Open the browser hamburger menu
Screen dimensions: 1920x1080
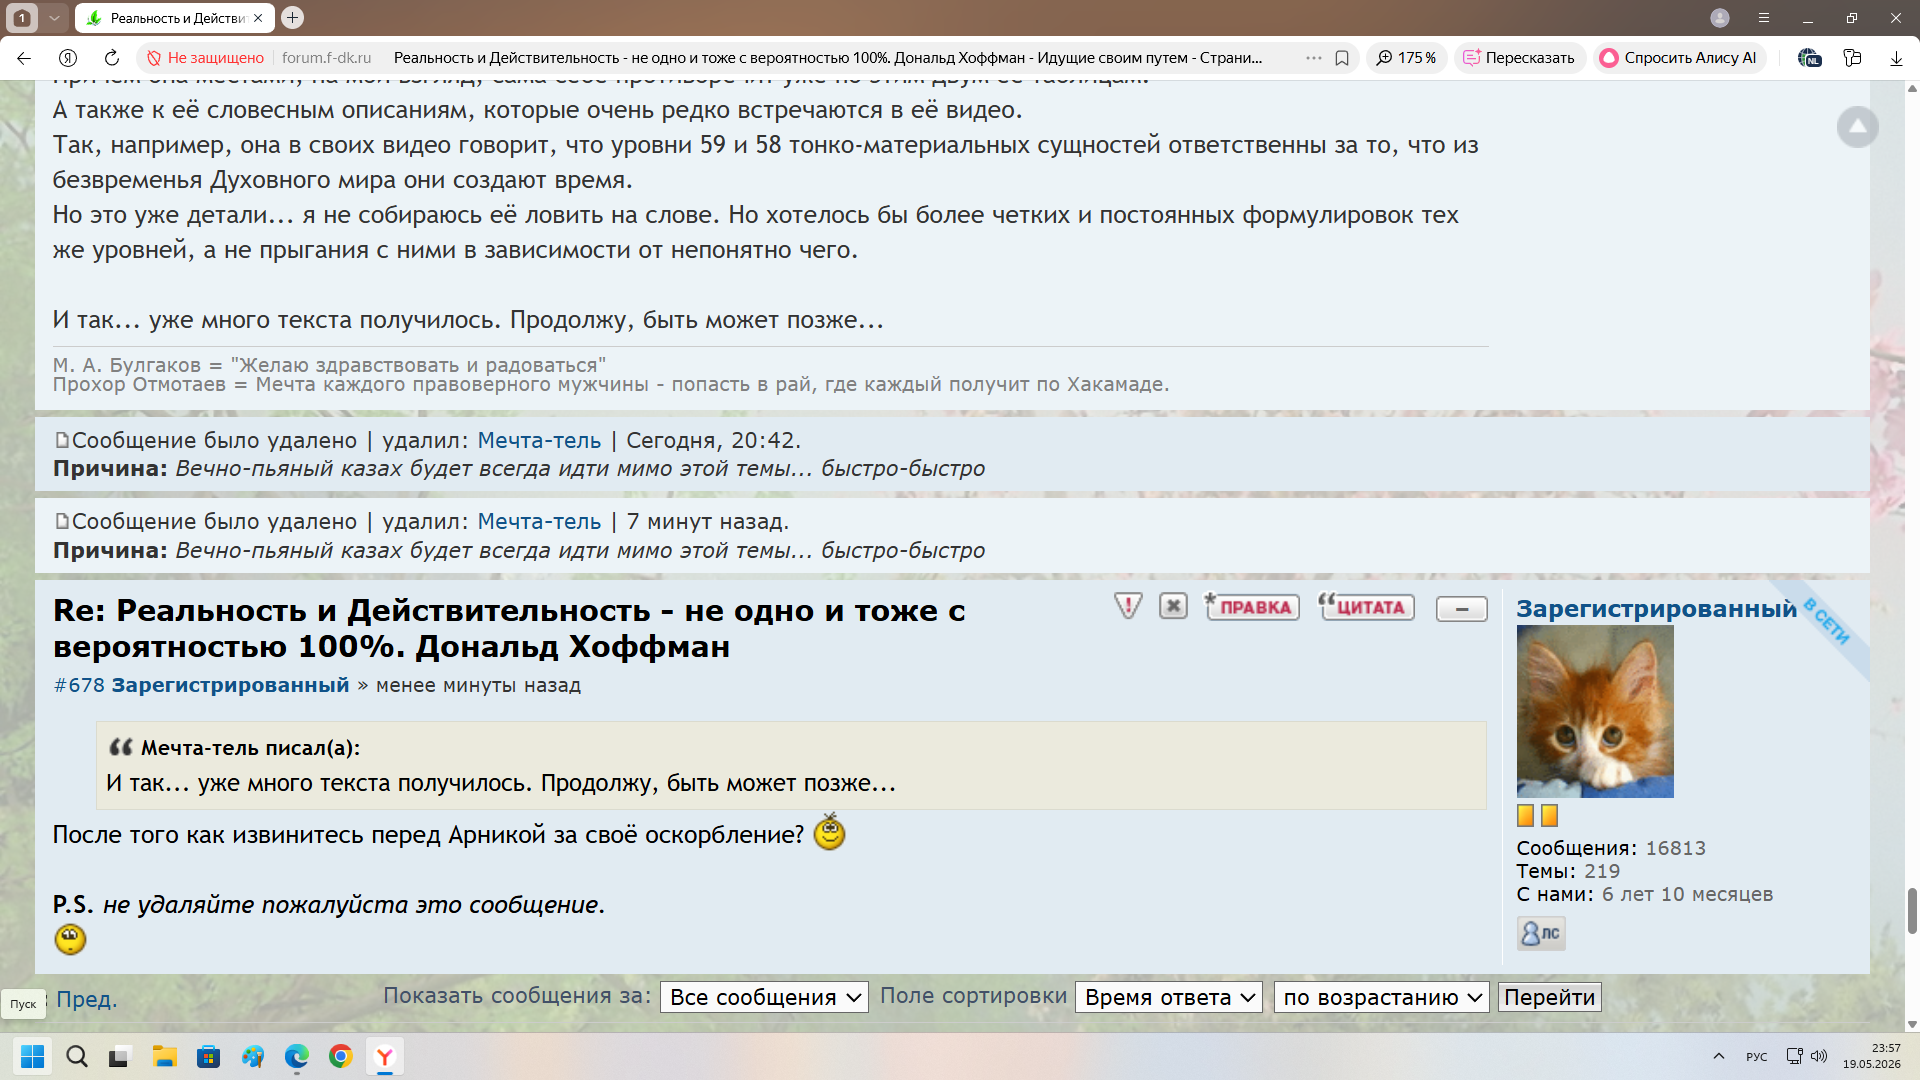(x=1764, y=18)
